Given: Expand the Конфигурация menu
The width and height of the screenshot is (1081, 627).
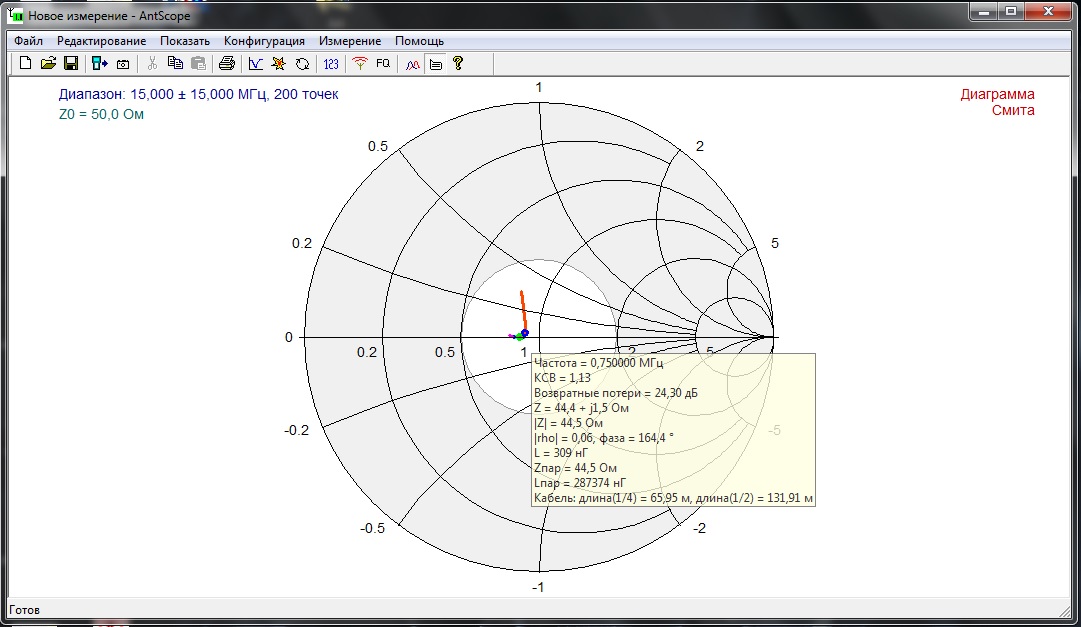Looking at the screenshot, I should [264, 41].
